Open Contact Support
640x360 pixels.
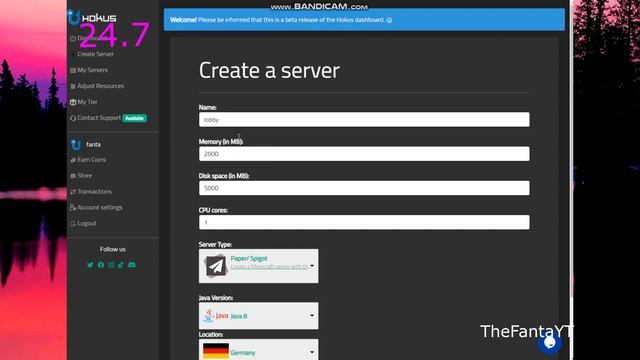pos(99,118)
